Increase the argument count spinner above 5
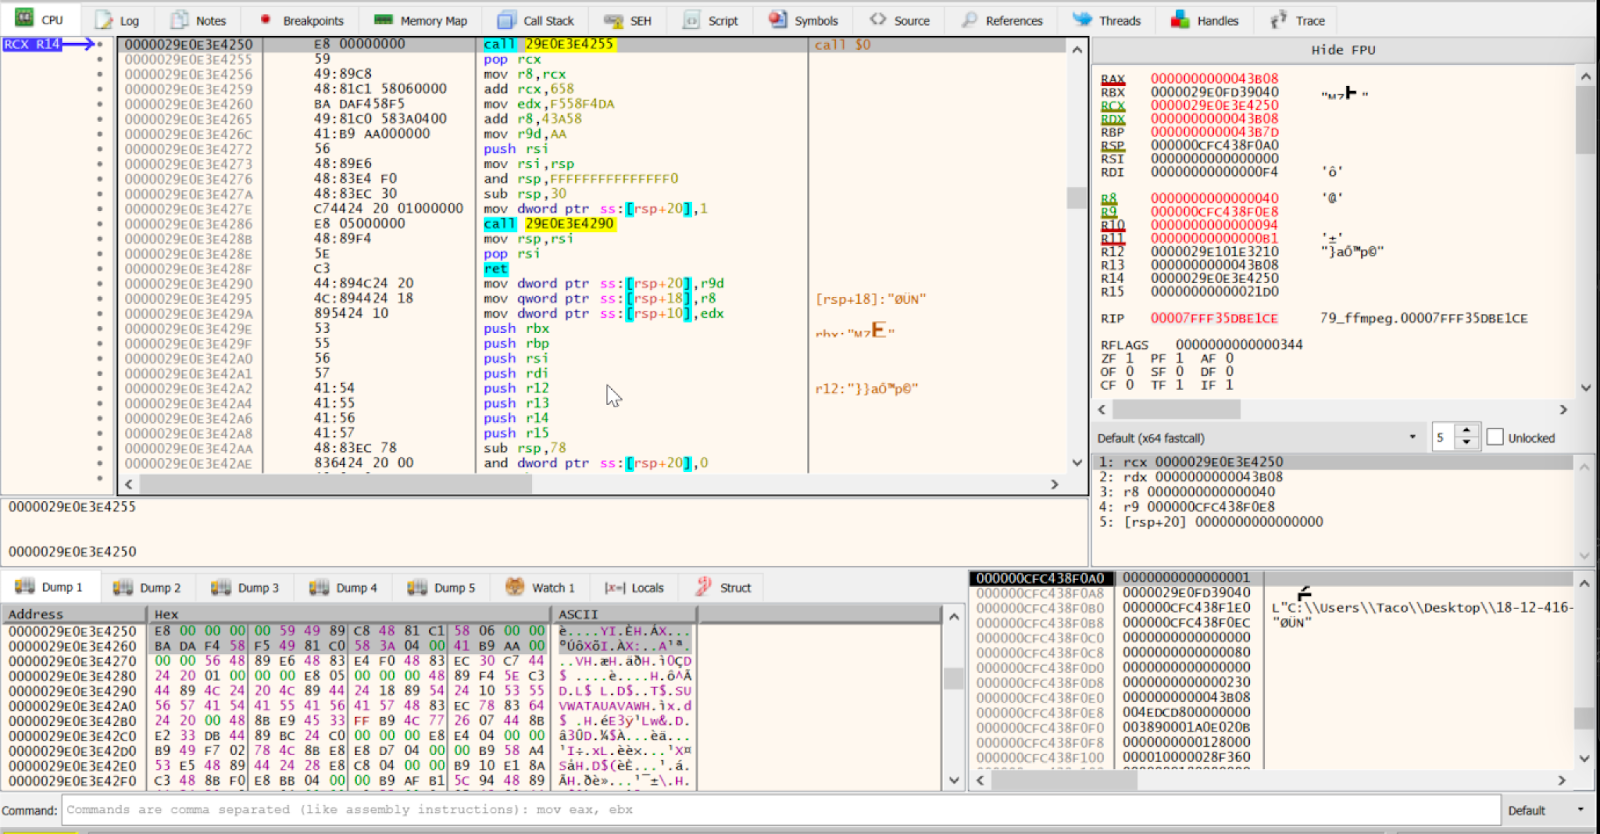This screenshot has width=1600, height=834. pos(1467,432)
